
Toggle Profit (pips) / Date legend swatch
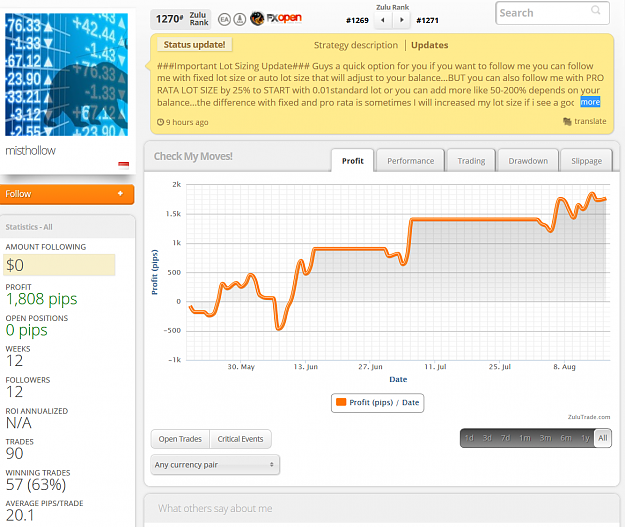click(341, 402)
